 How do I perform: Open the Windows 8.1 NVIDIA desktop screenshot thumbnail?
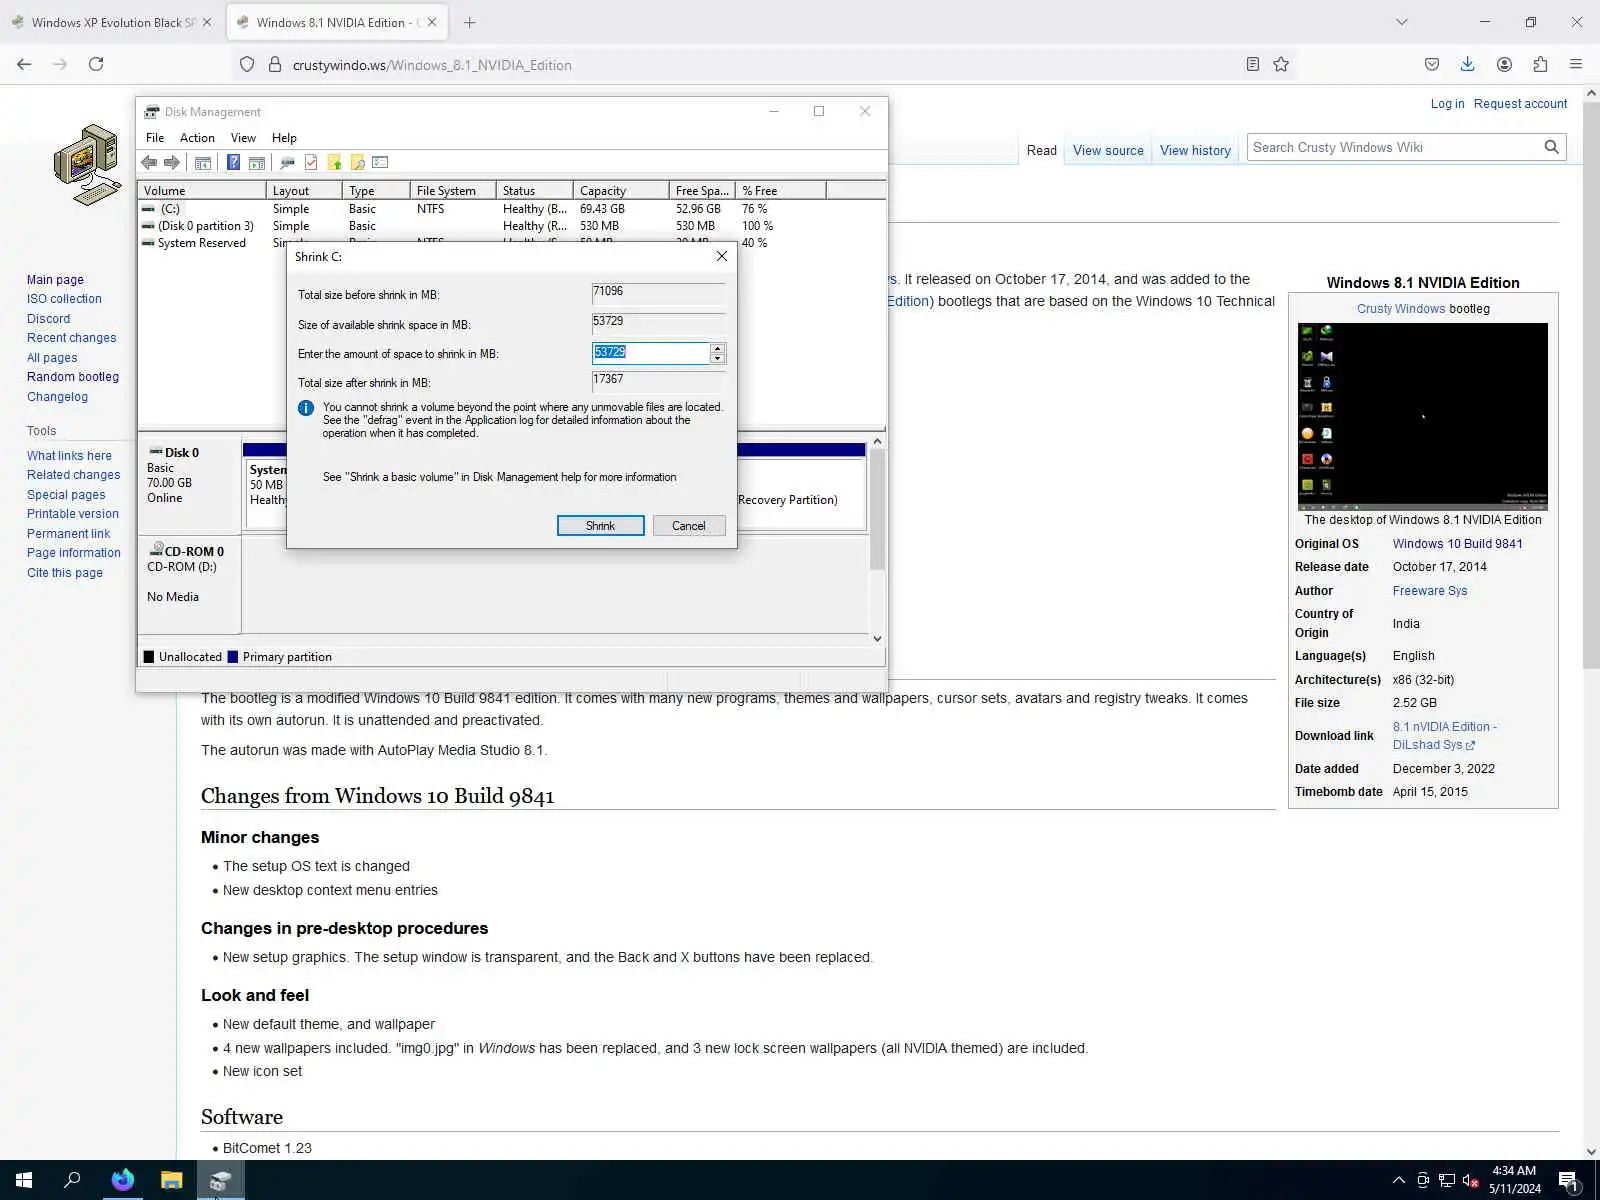[1422, 416]
